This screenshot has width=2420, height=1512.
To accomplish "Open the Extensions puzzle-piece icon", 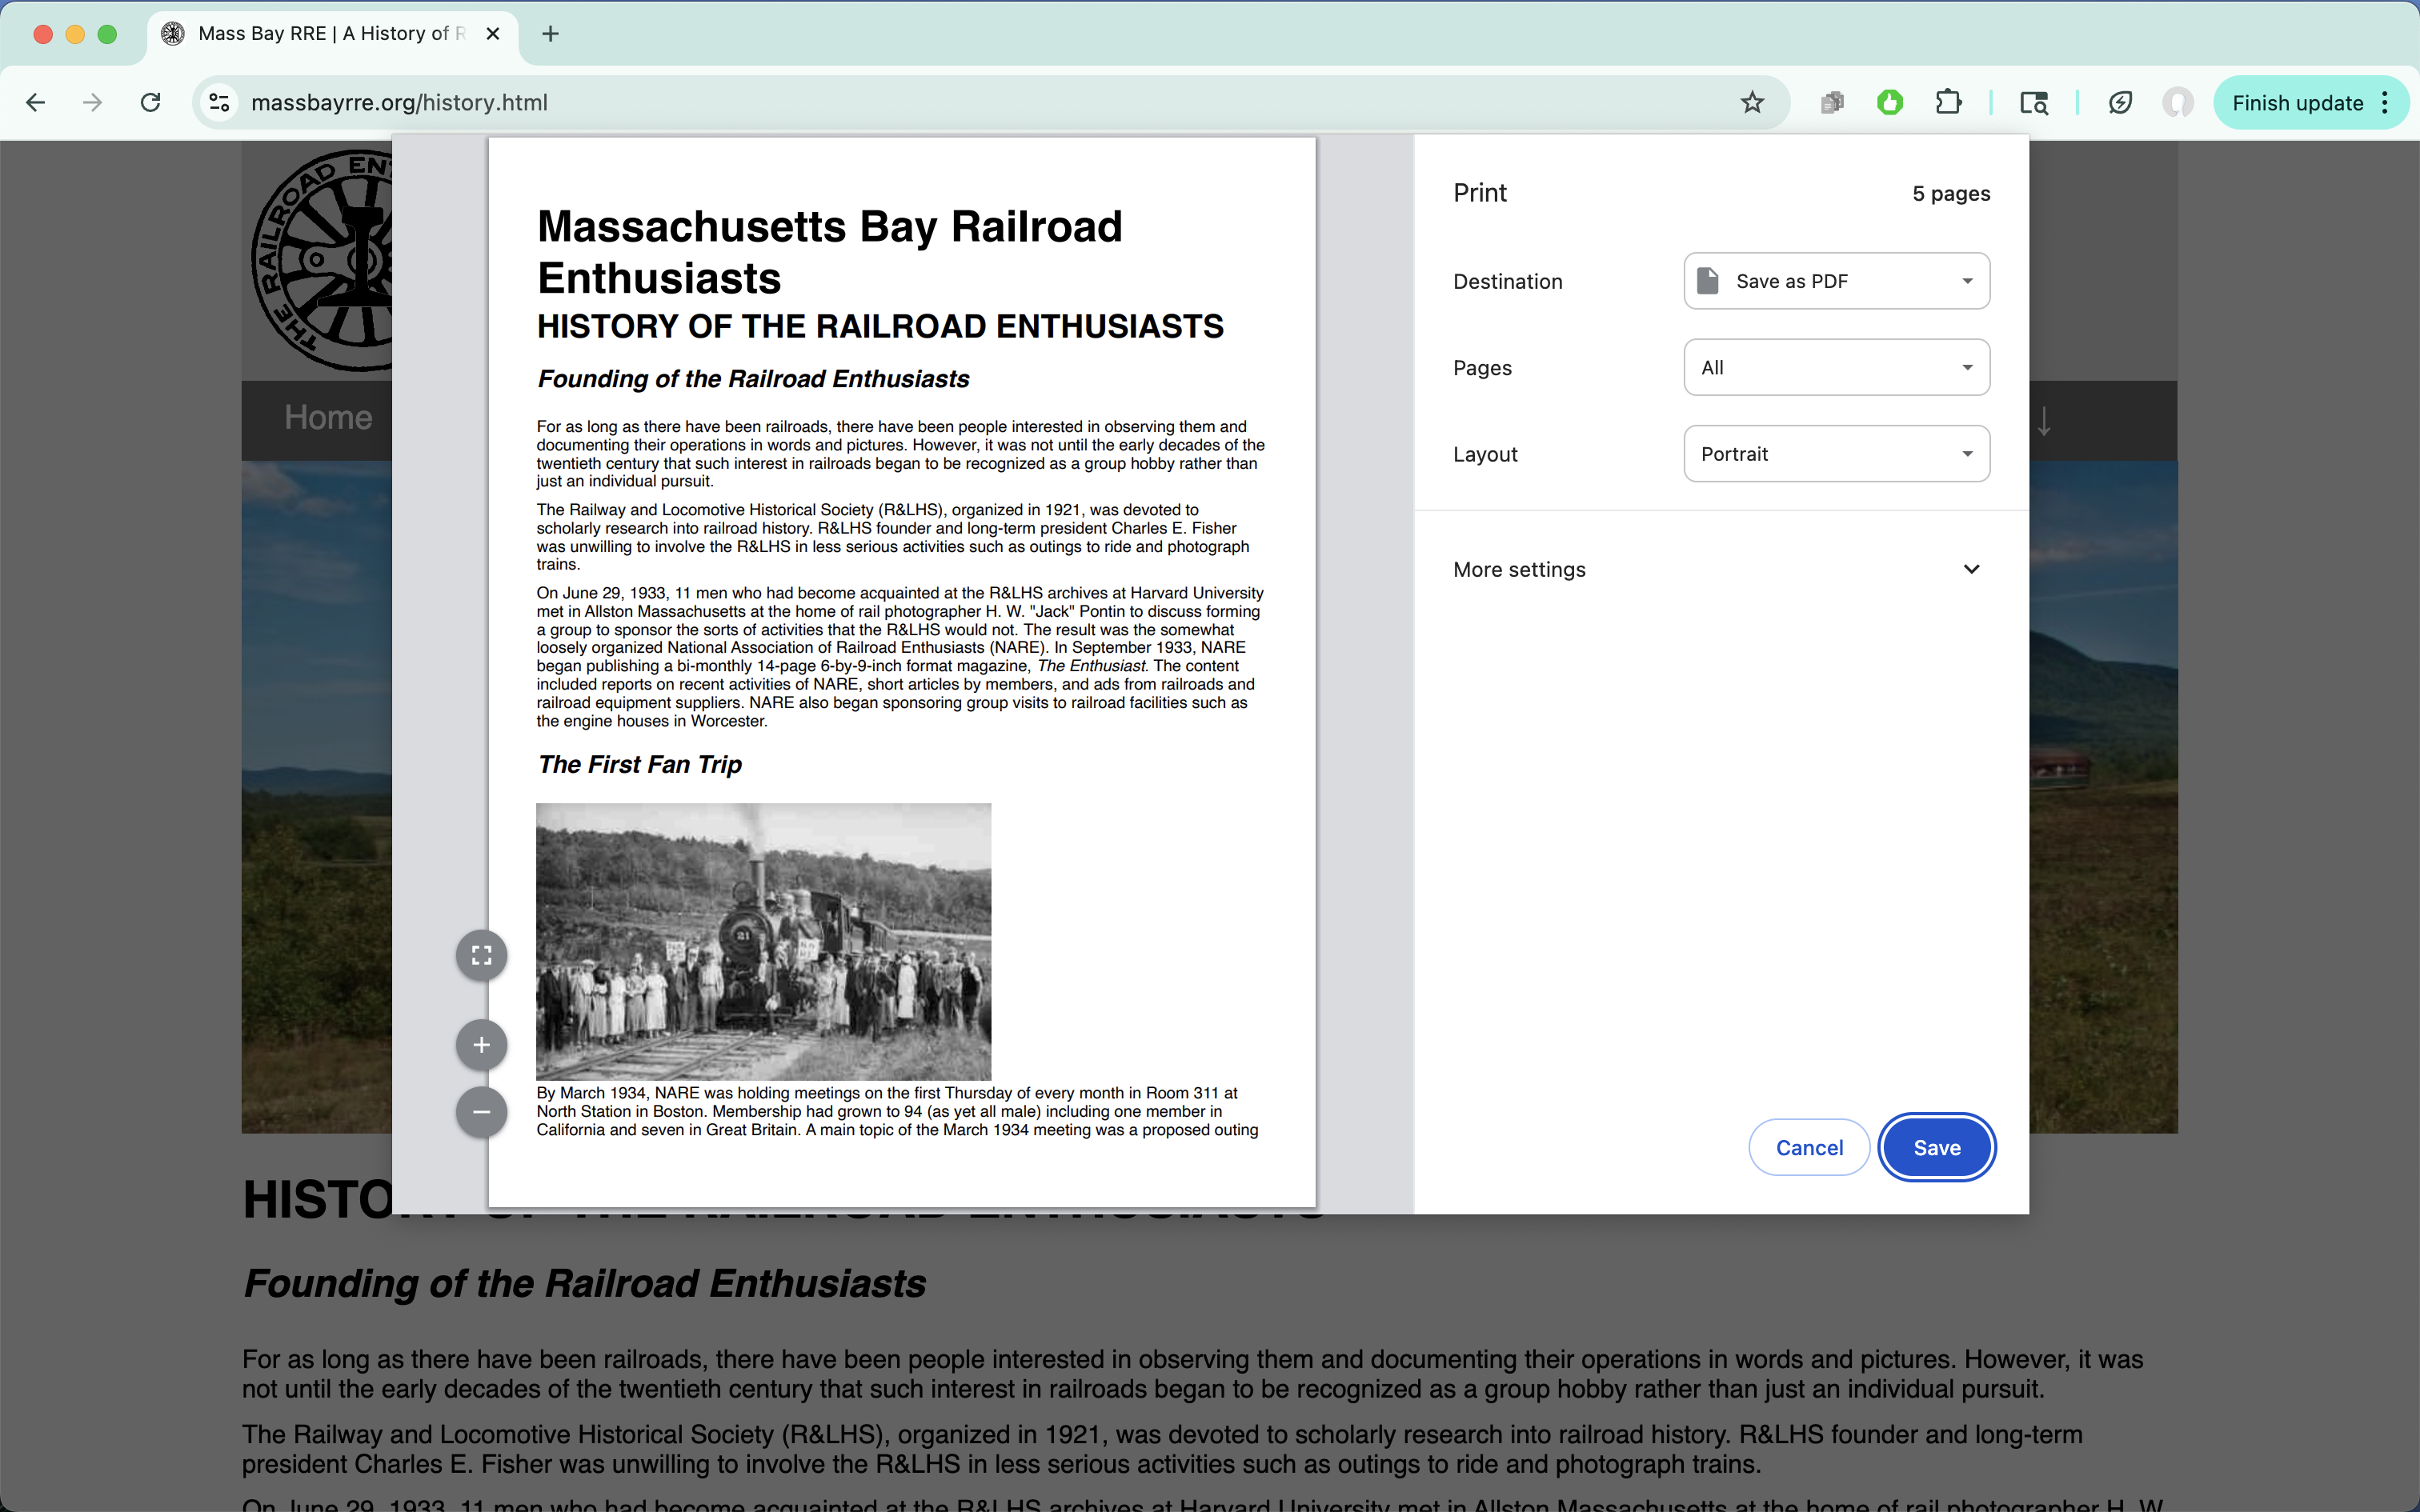I will (x=1948, y=102).
